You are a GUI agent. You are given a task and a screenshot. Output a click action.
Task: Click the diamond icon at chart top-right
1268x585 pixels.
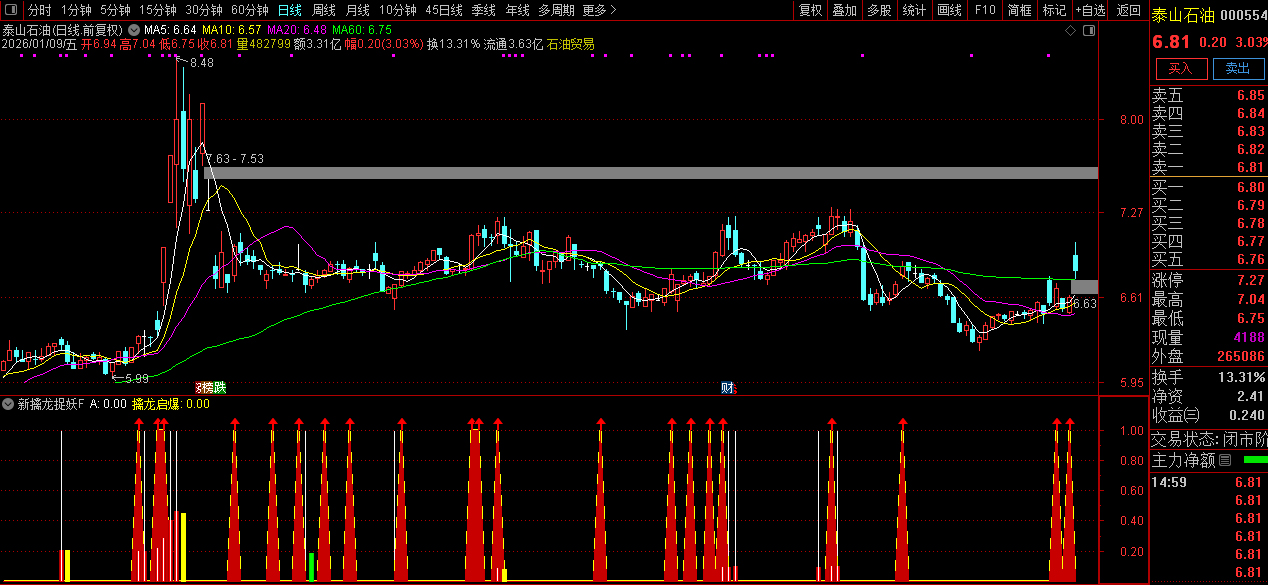(x=1071, y=31)
